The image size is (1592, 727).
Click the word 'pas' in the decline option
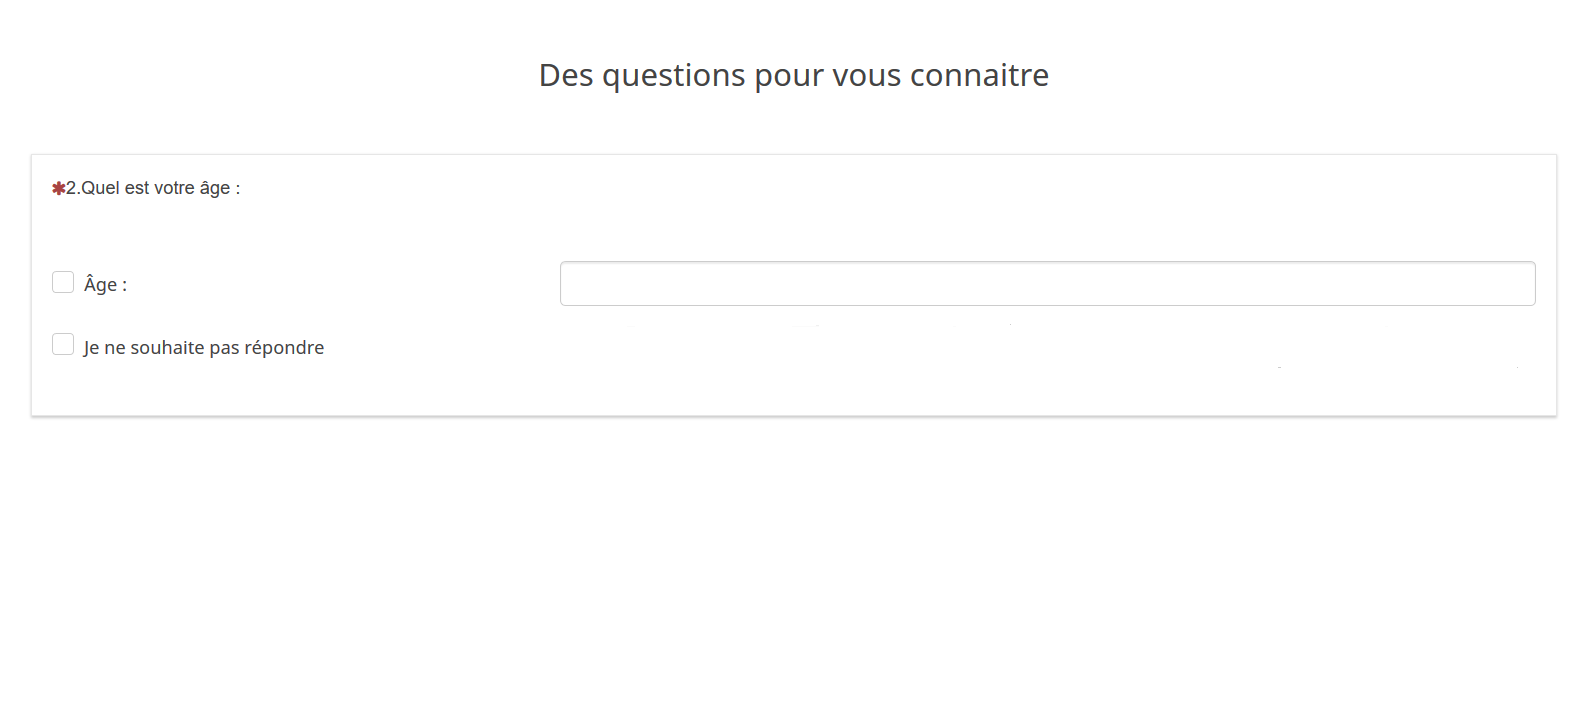point(224,348)
